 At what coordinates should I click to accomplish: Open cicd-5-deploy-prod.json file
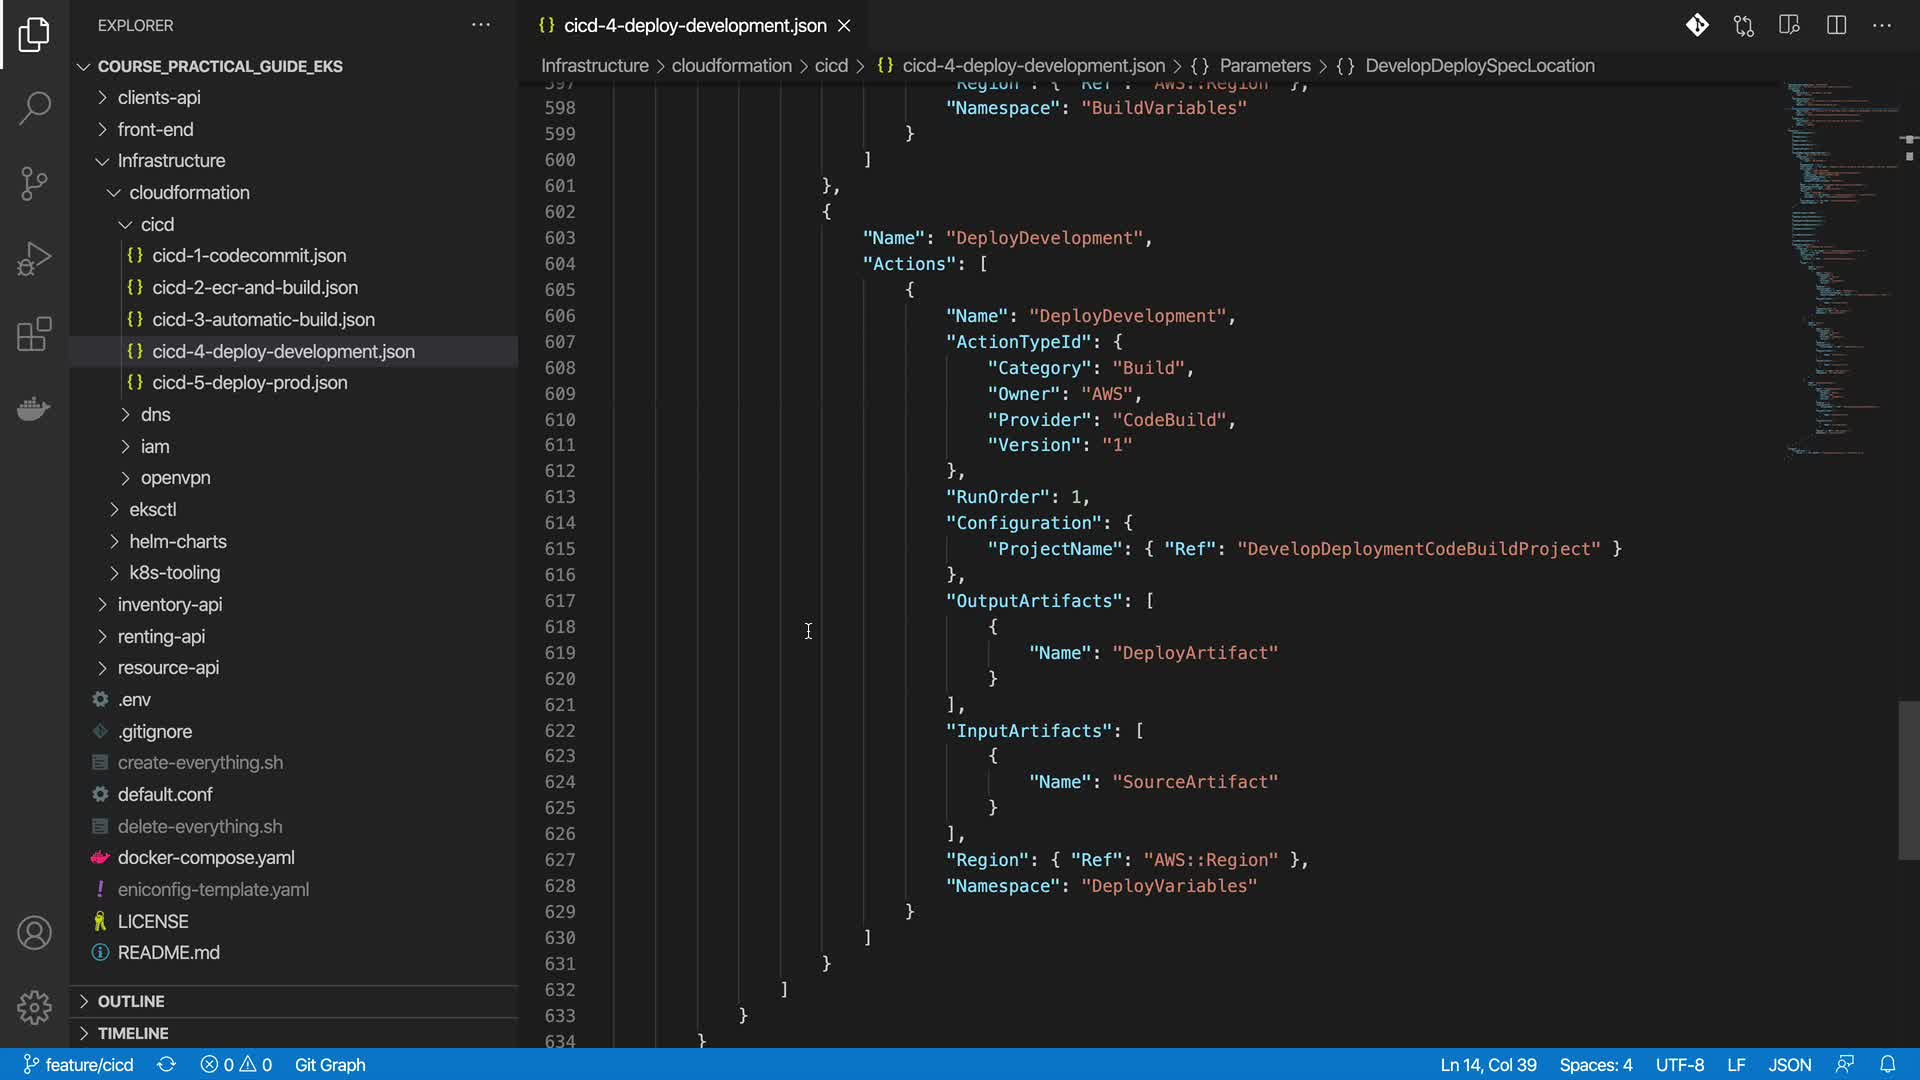coord(250,382)
